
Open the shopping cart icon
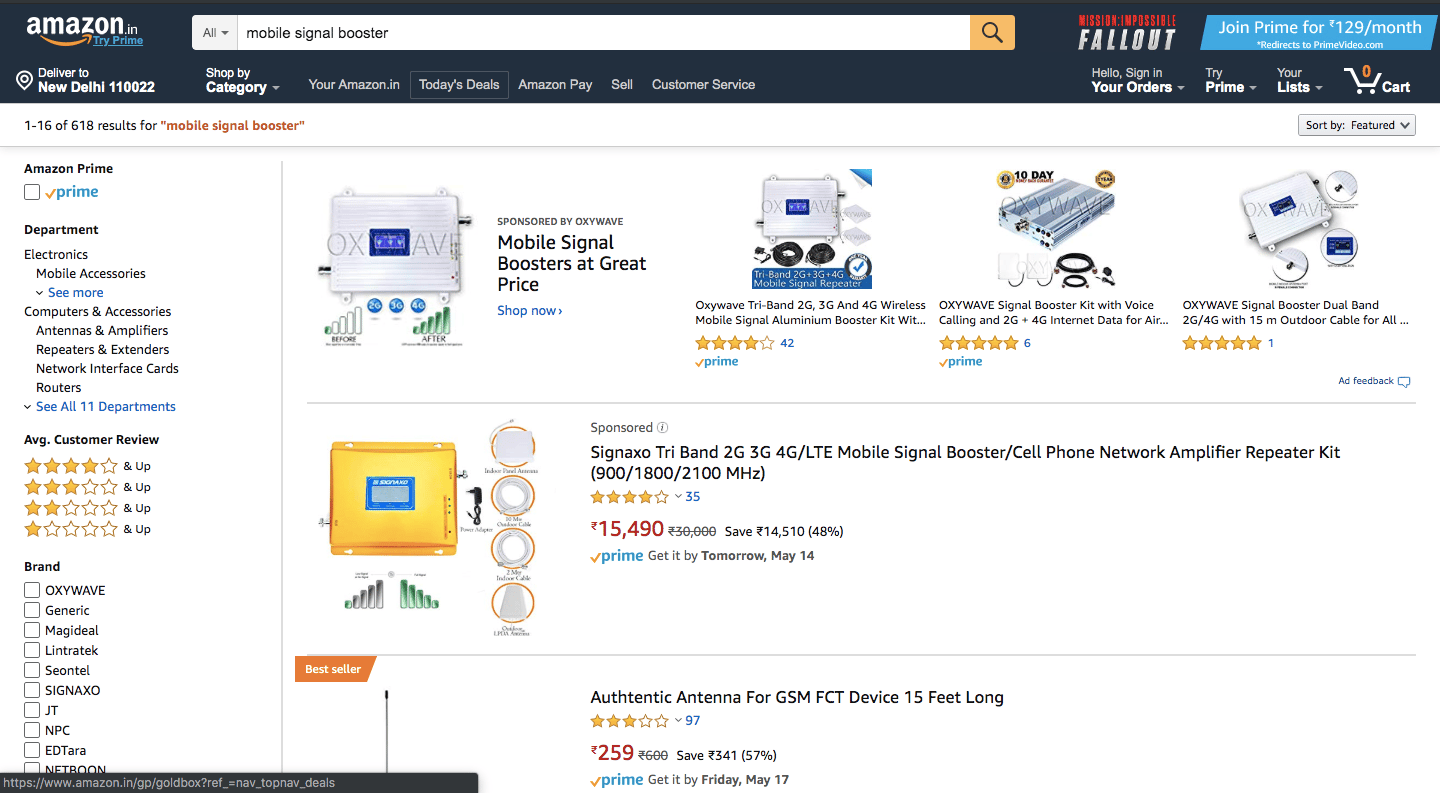(x=1362, y=80)
